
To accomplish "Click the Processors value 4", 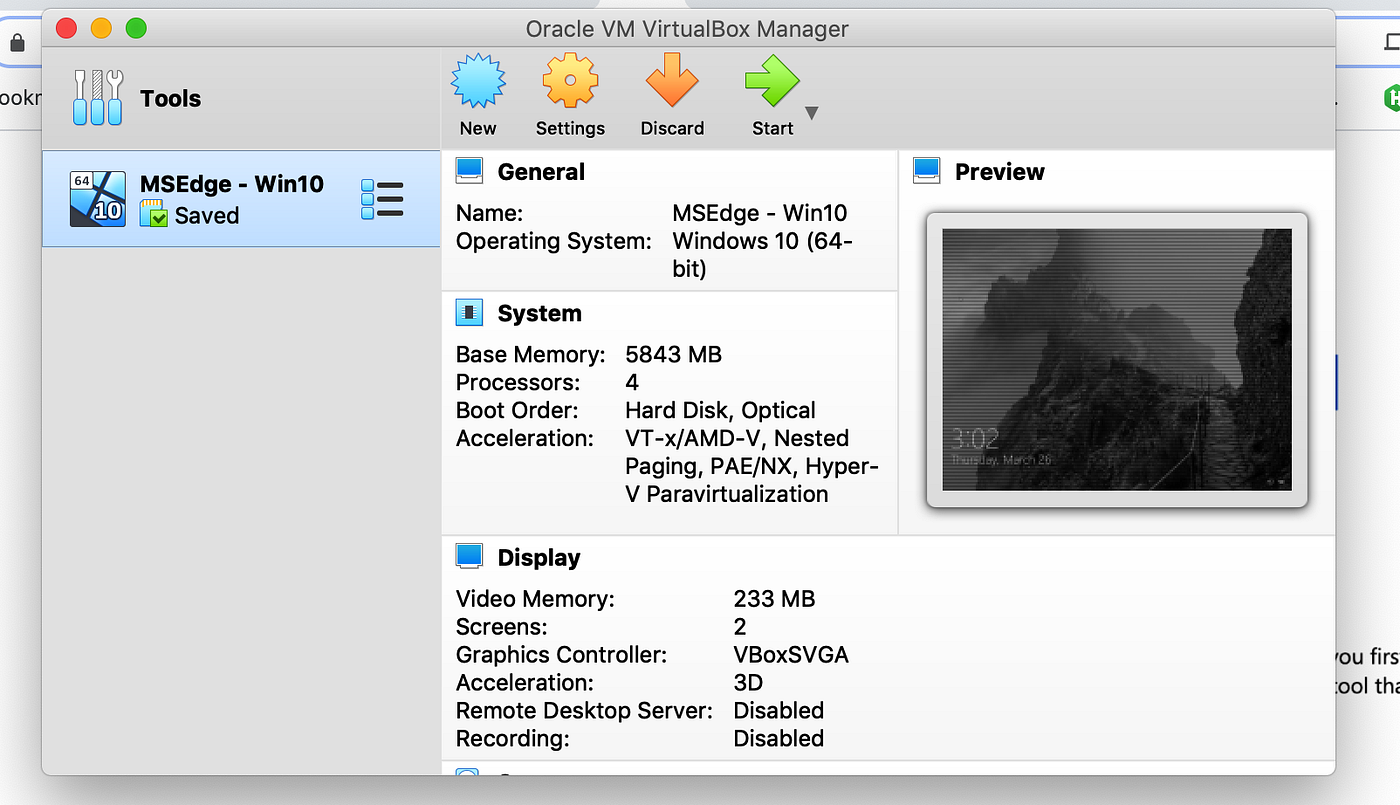I will click(632, 383).
